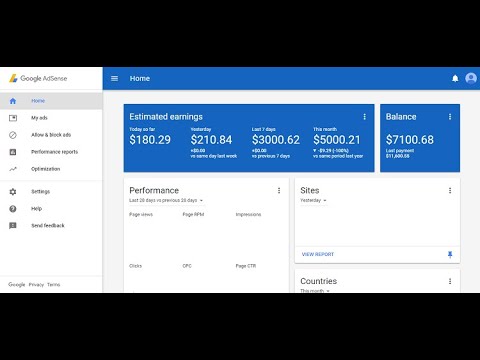Screen dimensions: 480x360
Task: Click the Allow & block ads icon
Action: coord(13,135)
